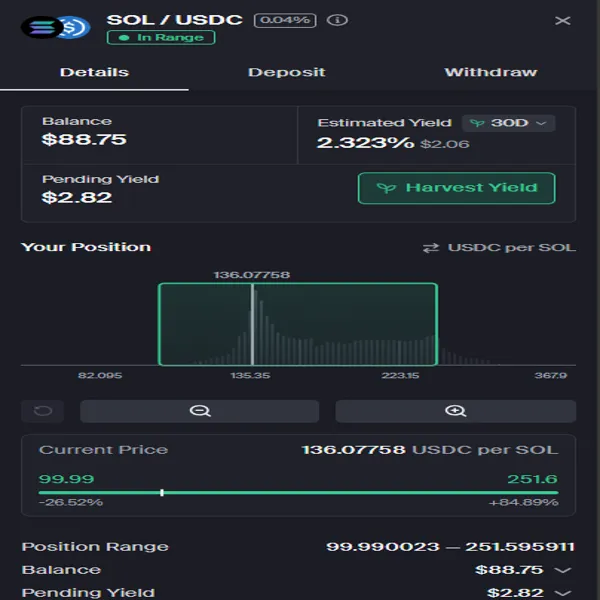This screenshot has width=600, height=600.
Task: Click the zoom in magnifier button
Action: (455, 411)
